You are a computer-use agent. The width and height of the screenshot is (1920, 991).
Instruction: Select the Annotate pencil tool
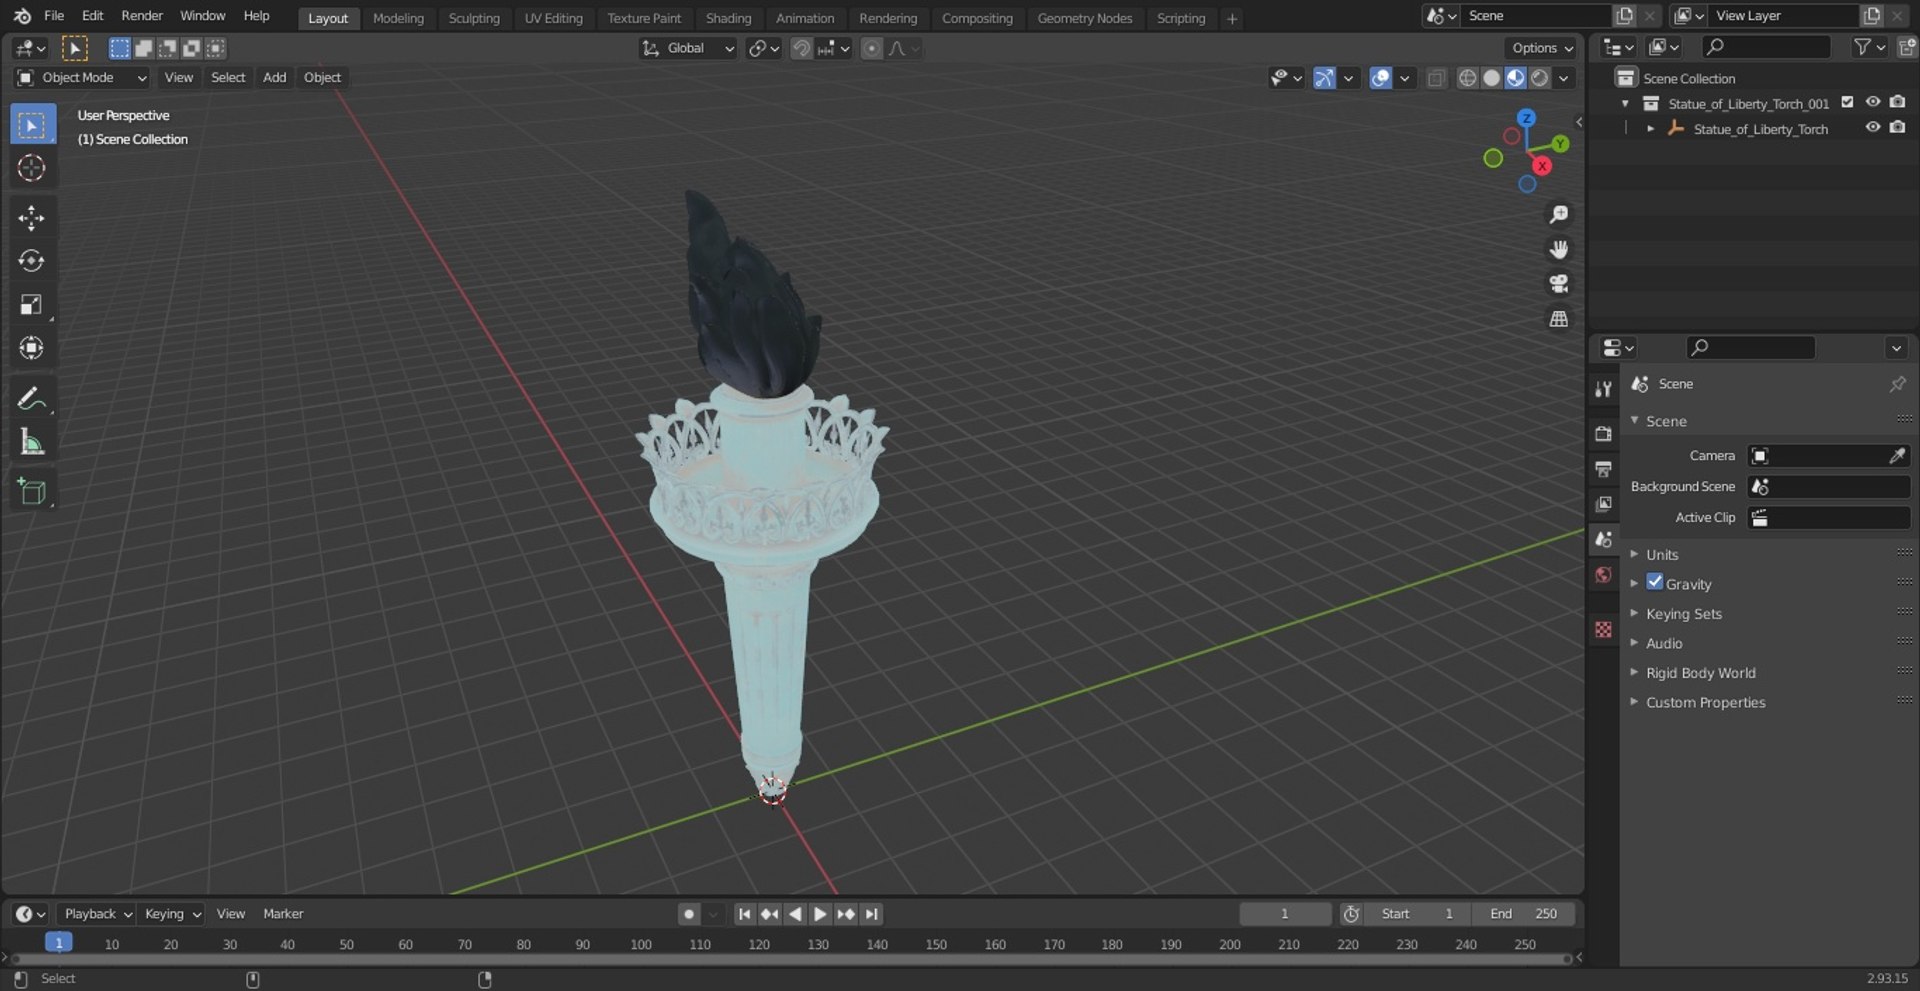click(31, 399)
